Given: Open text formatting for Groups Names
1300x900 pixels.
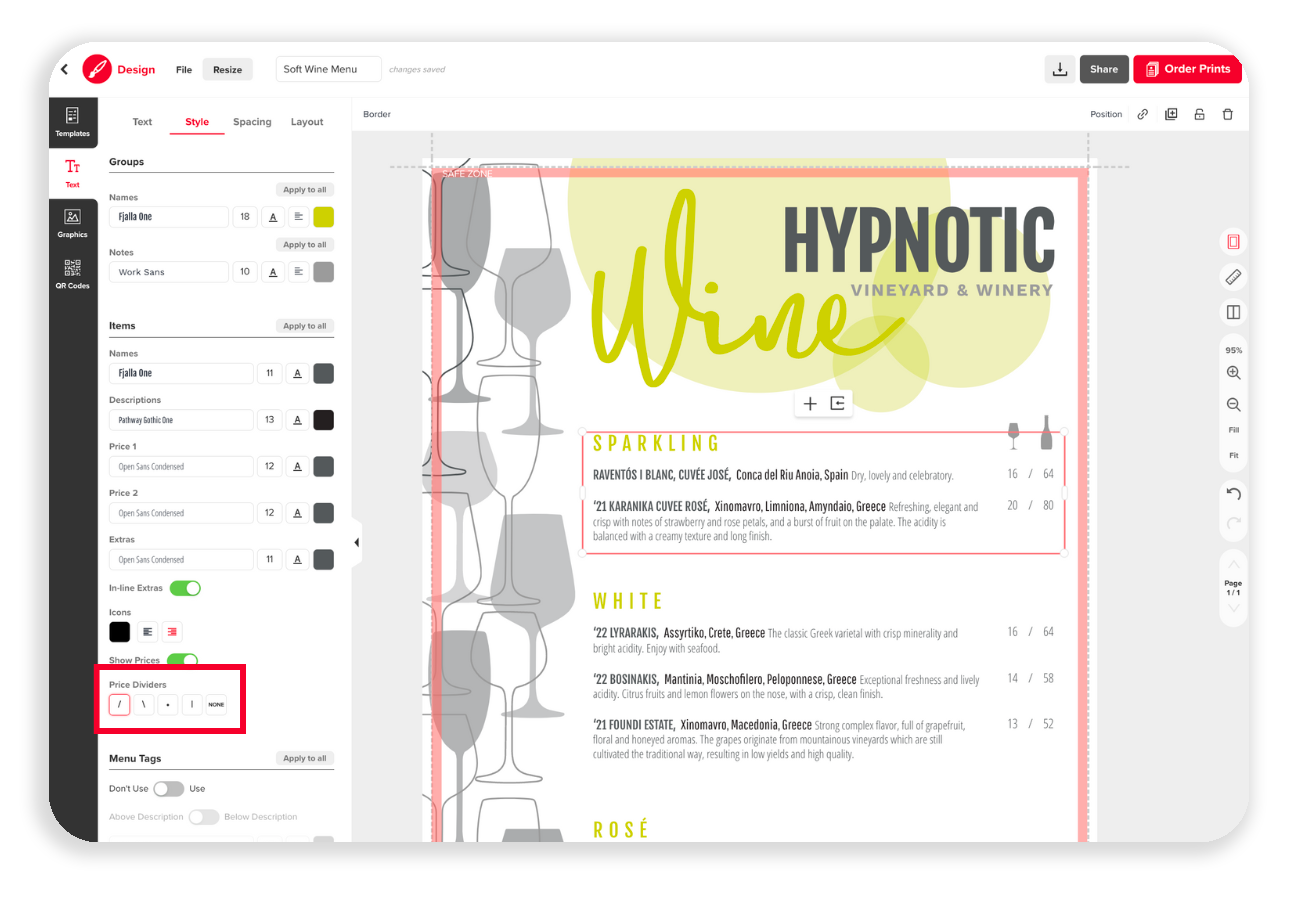Looking at the screenshot, I should [x=272, y=217].
